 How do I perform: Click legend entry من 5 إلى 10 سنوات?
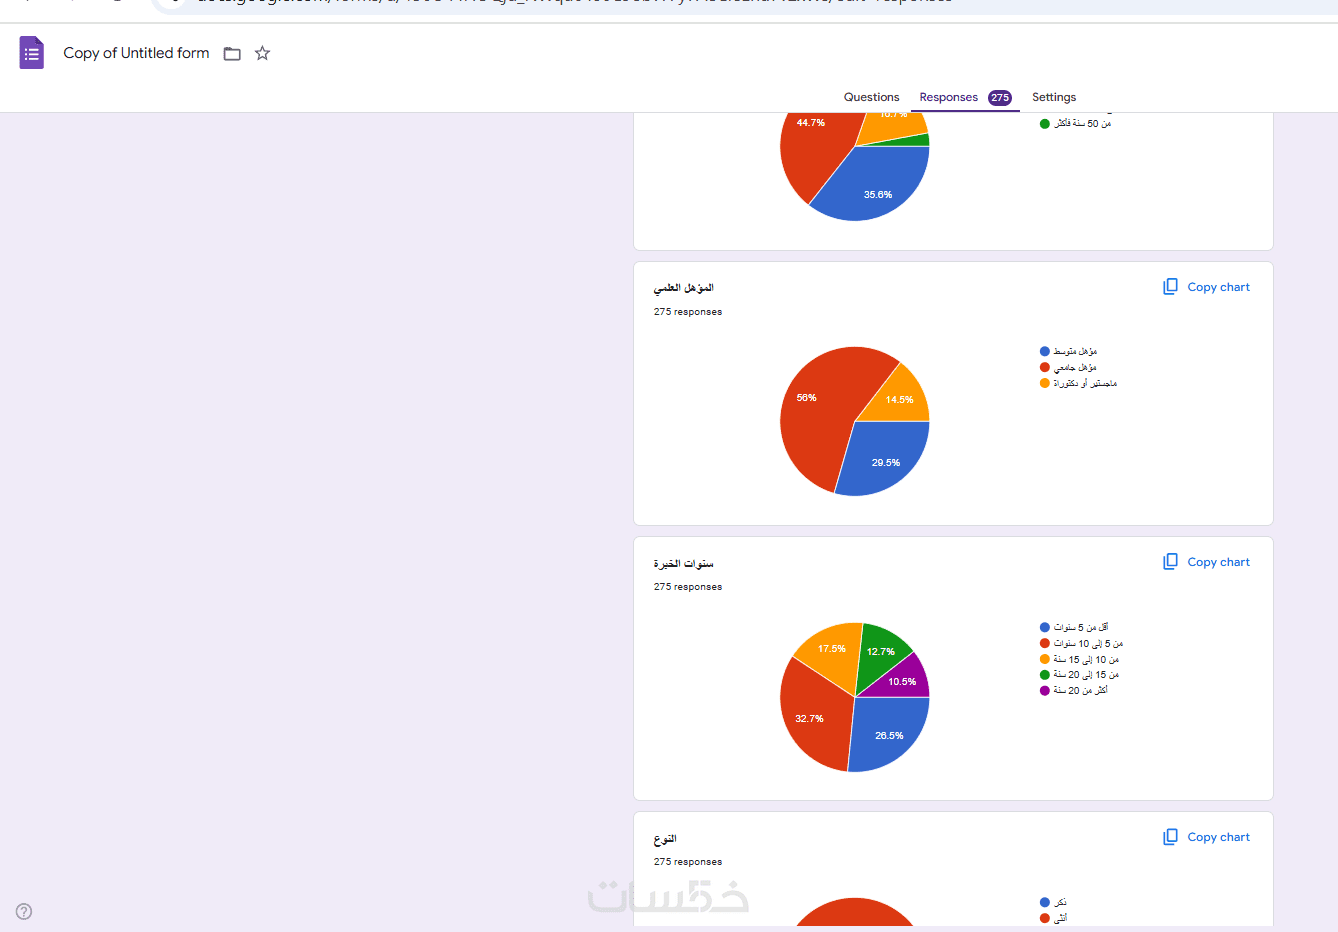[x=1081, y=643]
